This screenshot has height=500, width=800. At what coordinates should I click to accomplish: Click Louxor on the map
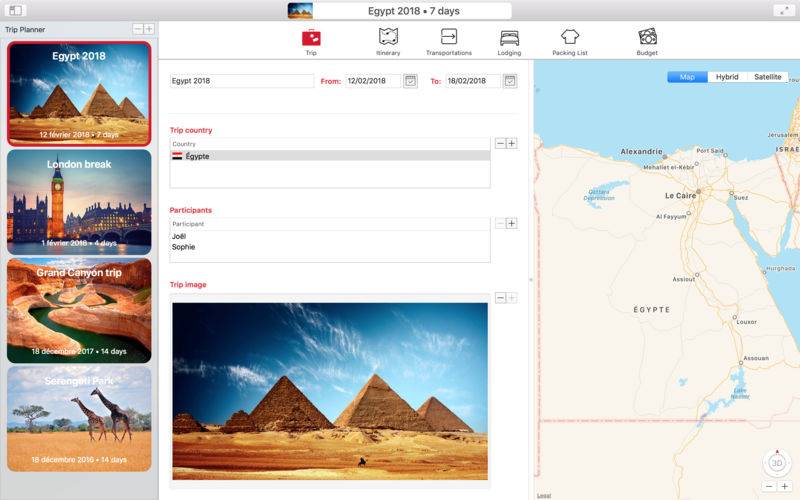[746, 322]
